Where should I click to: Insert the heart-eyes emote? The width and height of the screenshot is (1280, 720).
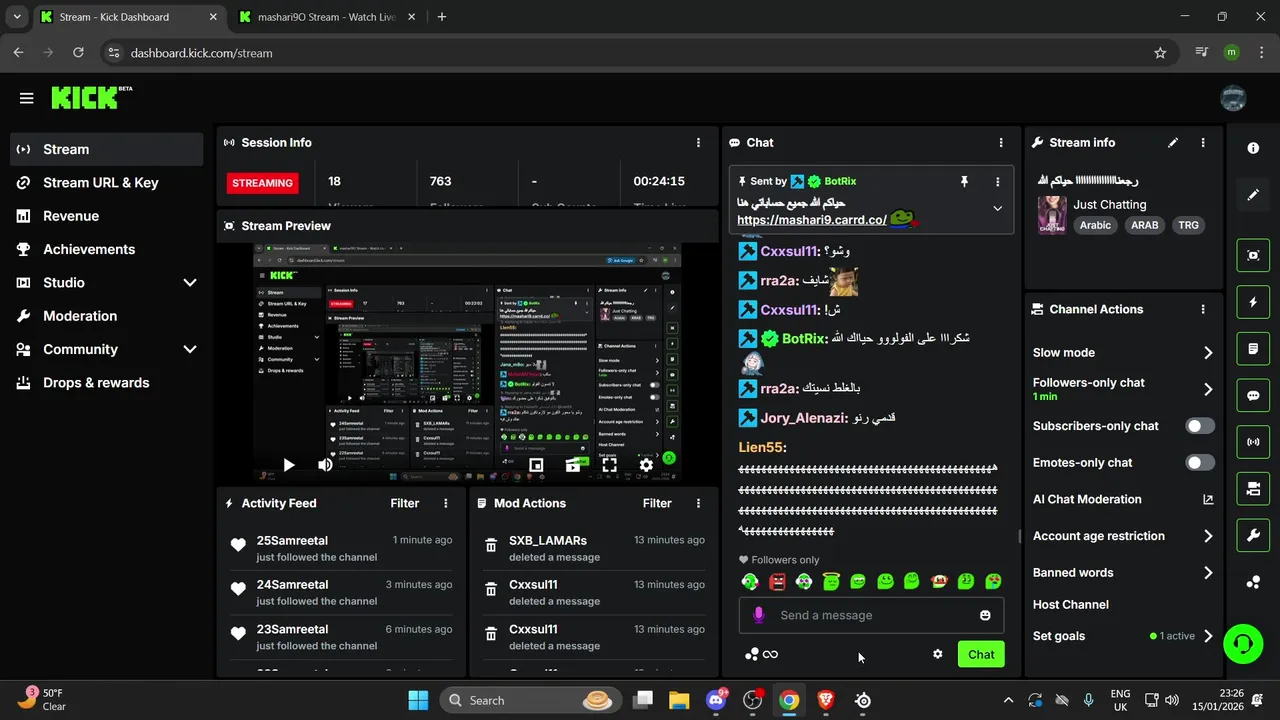[993, 581]
